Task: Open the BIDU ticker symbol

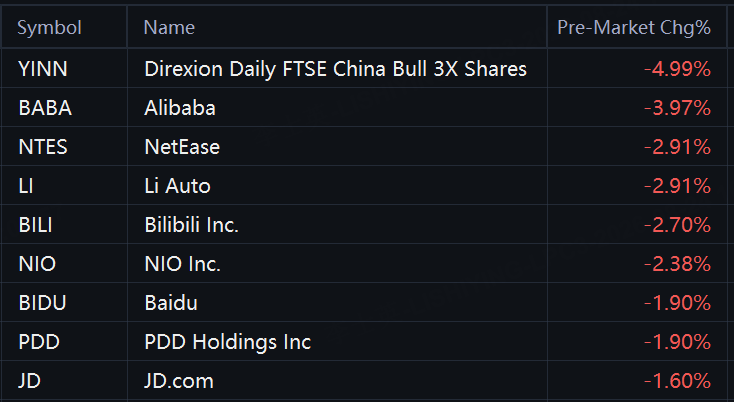Action: [x=43, y=303]
